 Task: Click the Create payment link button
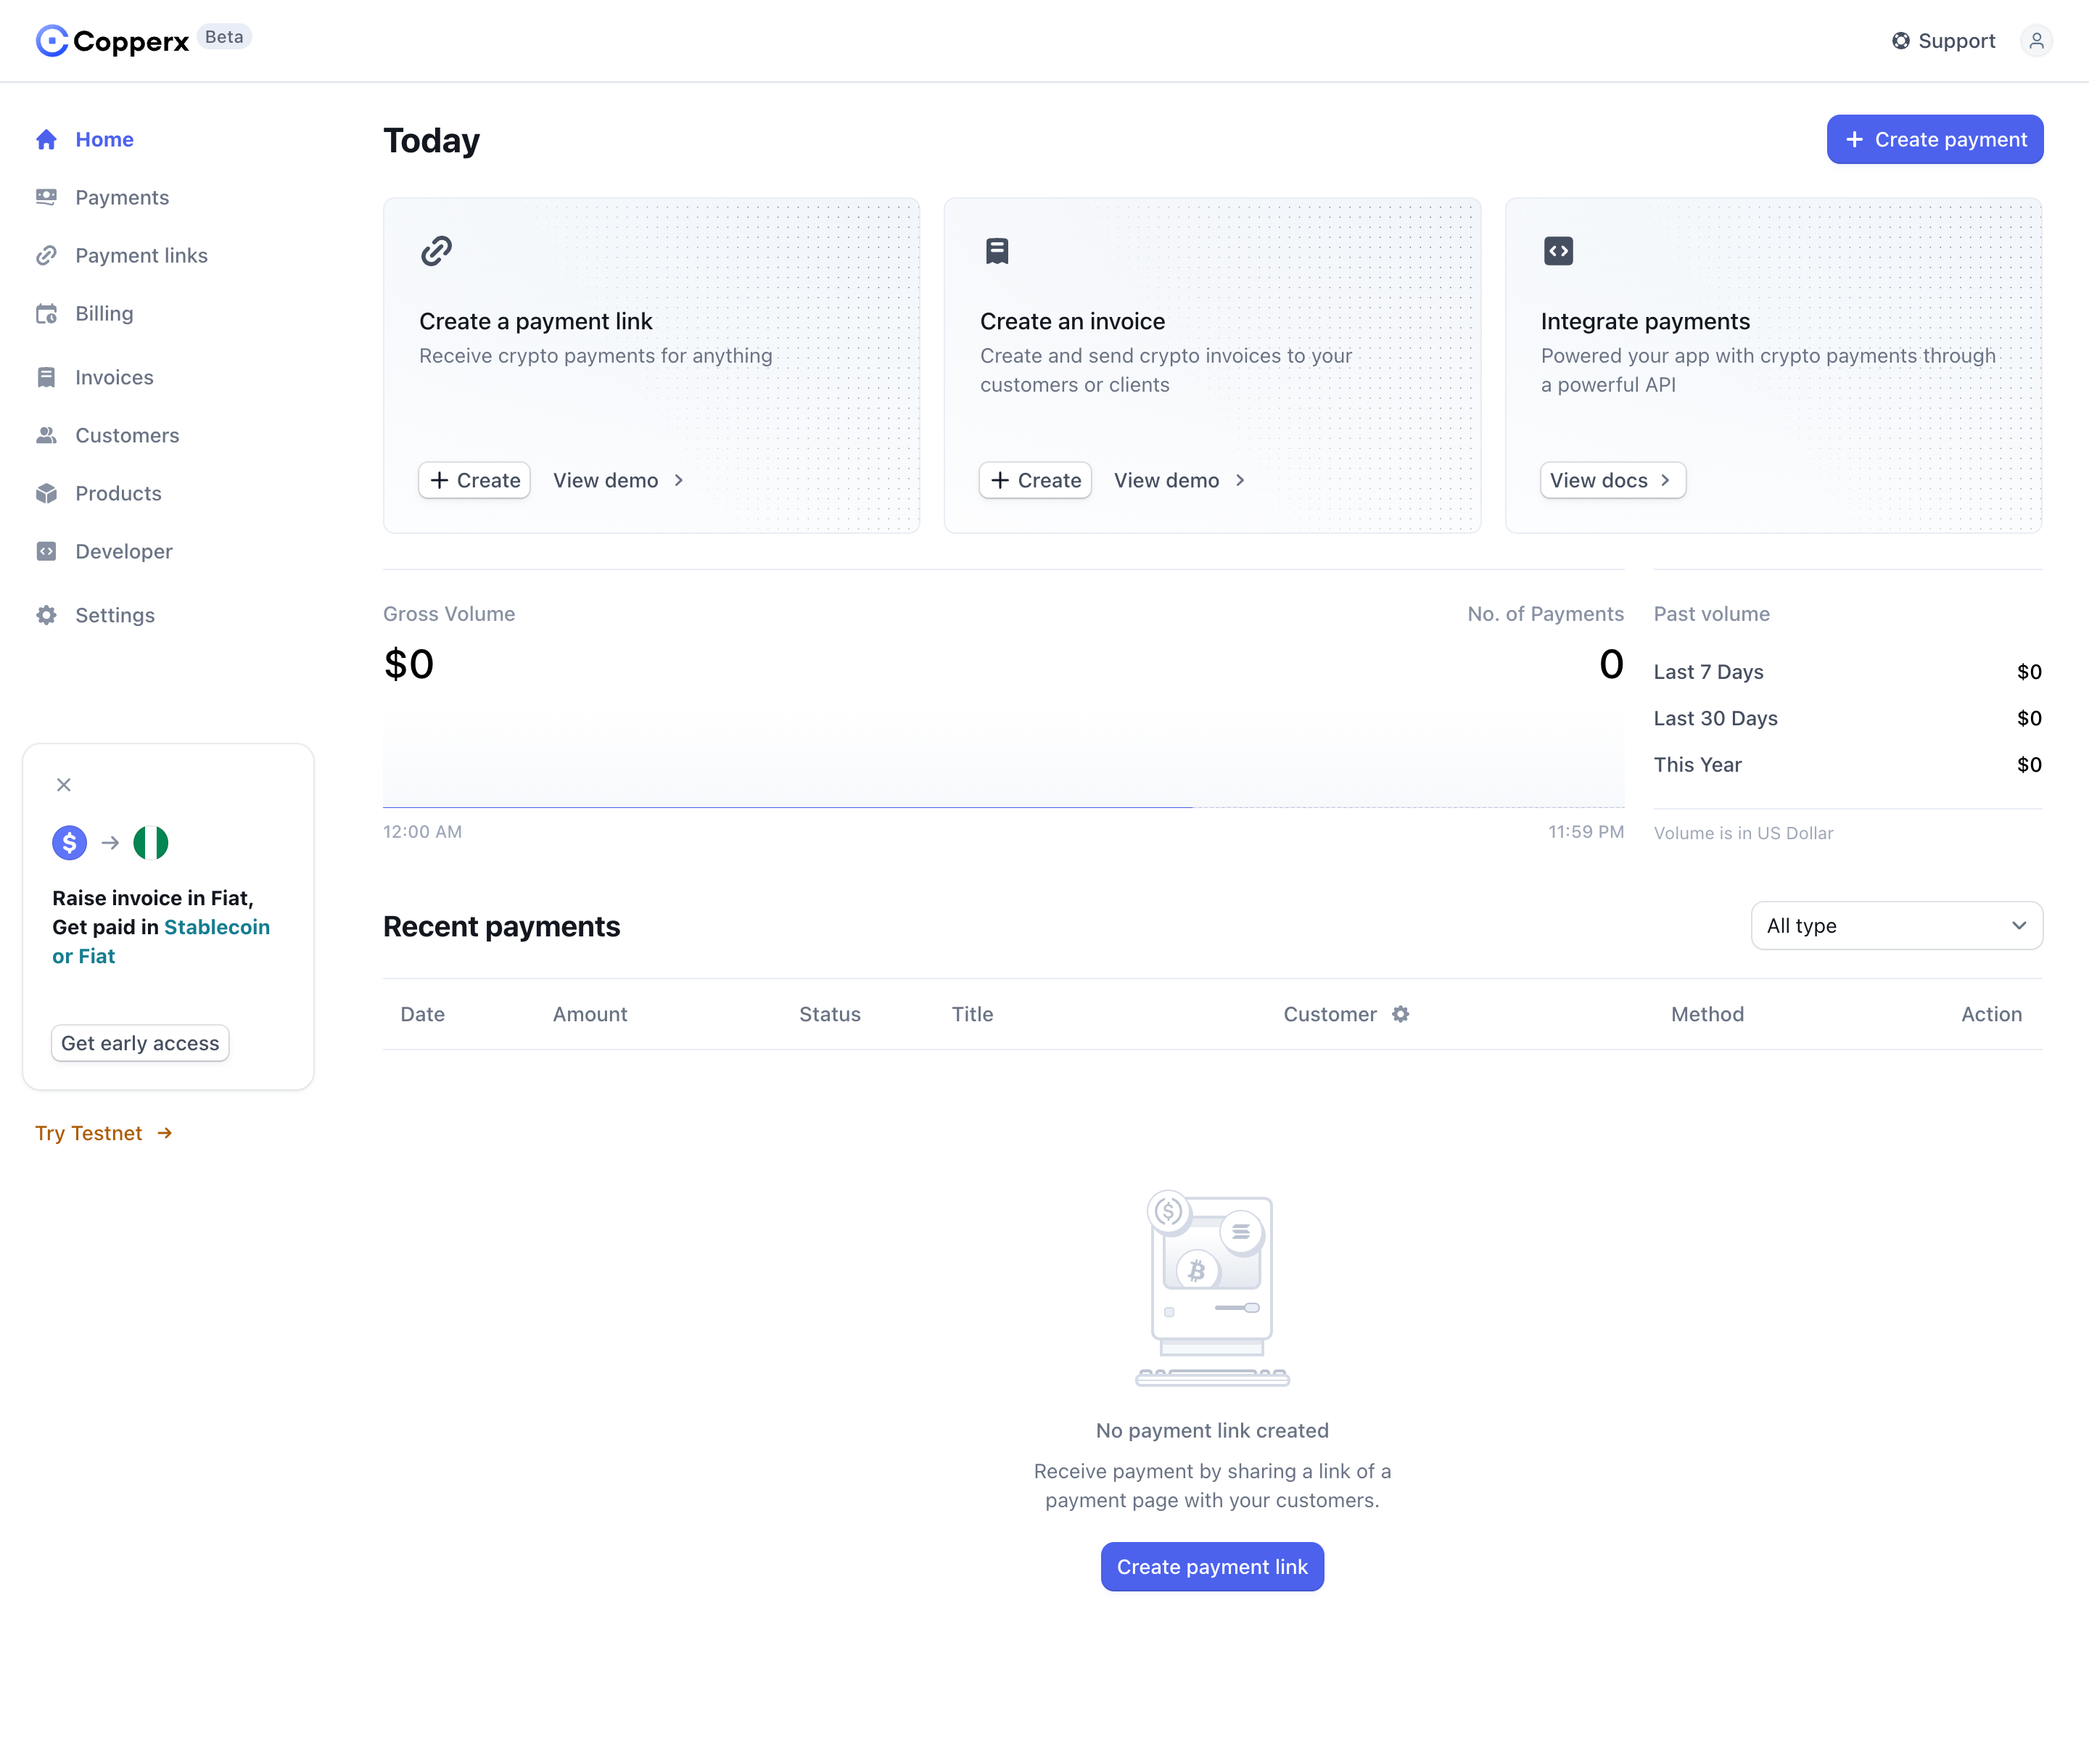(x=1212, y=1566)
